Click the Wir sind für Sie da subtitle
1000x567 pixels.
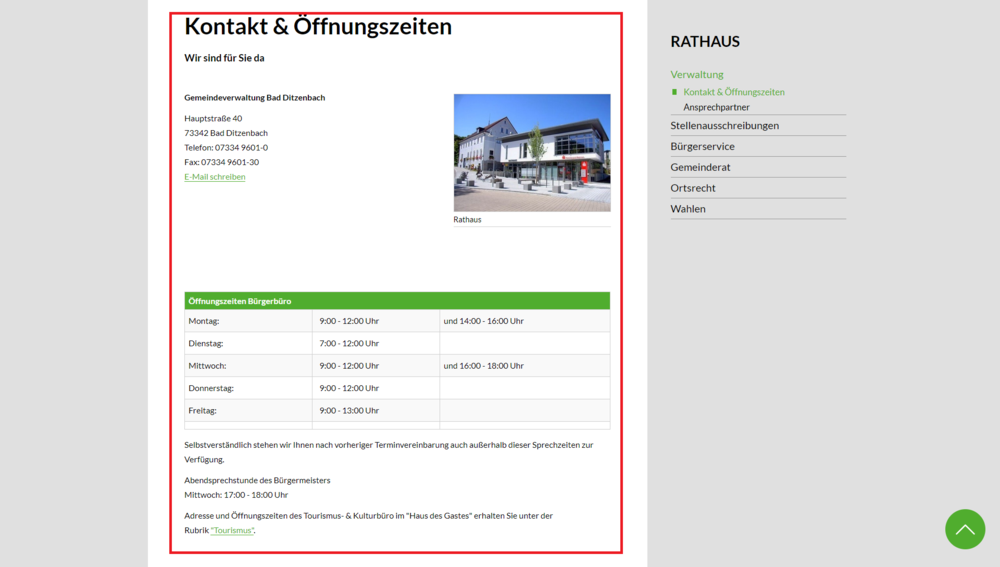pos(224,58)
